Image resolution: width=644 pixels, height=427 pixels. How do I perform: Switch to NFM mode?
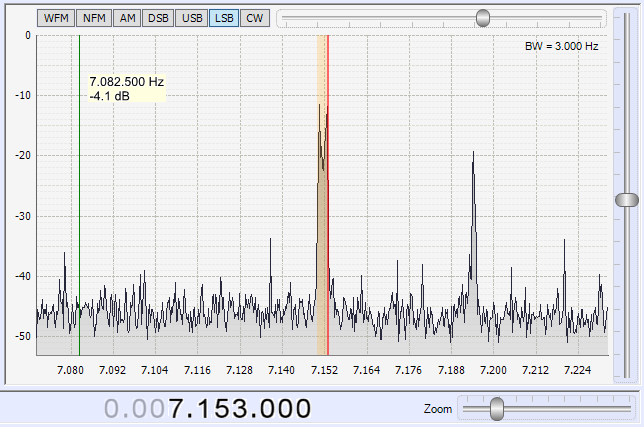93,18
